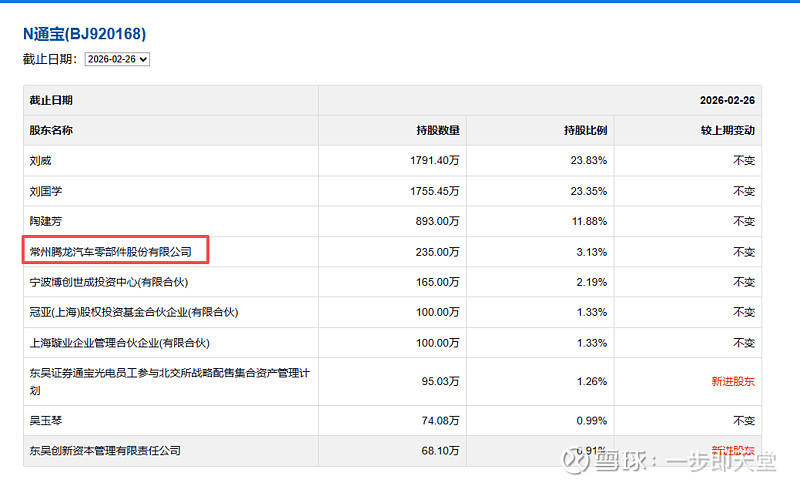
Task: Select 上海璇业企业管理合伙企业 shareholder name
Action: (x=119, y=343)
